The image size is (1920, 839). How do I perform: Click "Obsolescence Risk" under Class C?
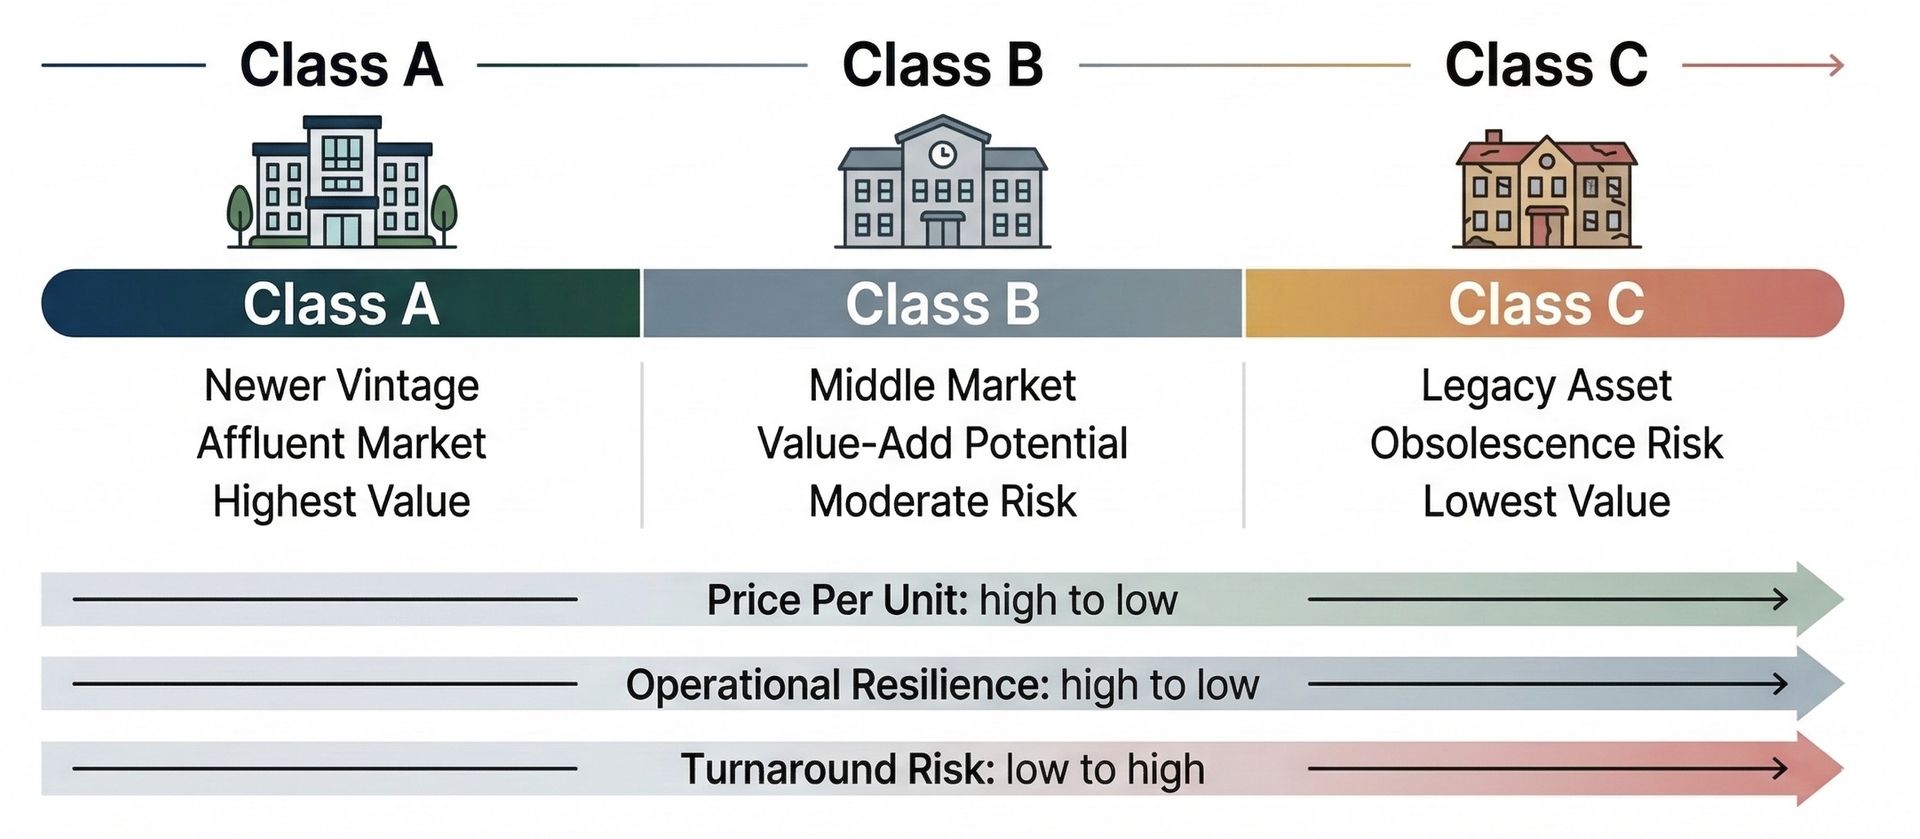pyautogui.click(x=1546, y=443)
